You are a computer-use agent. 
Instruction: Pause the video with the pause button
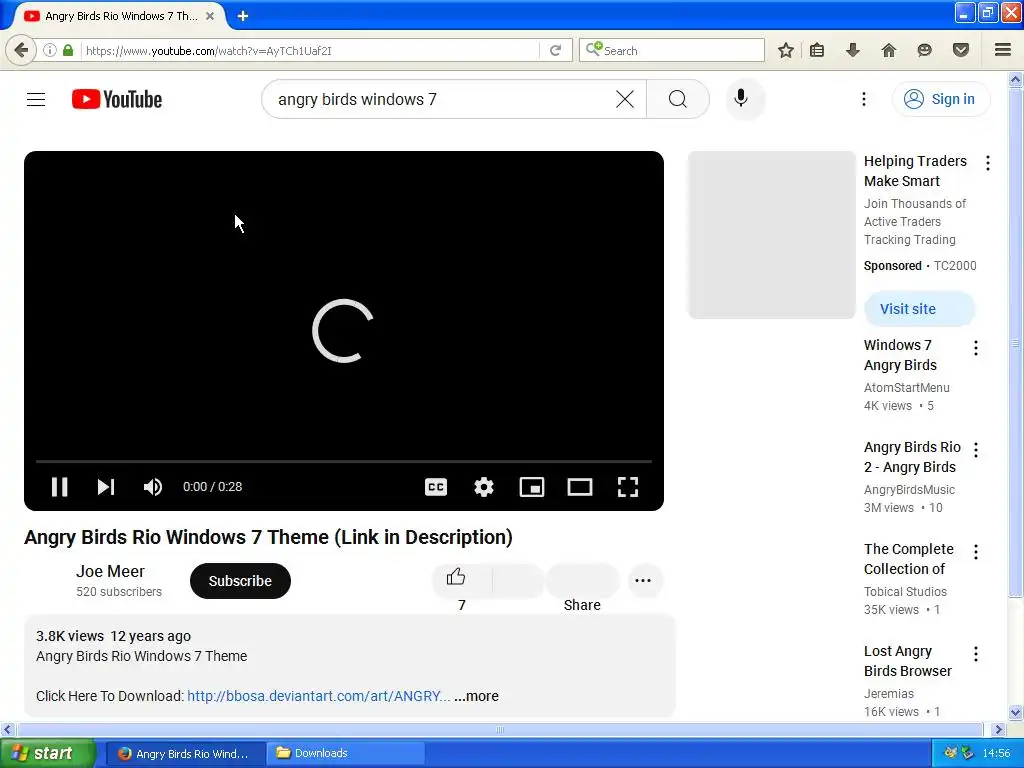59,487
